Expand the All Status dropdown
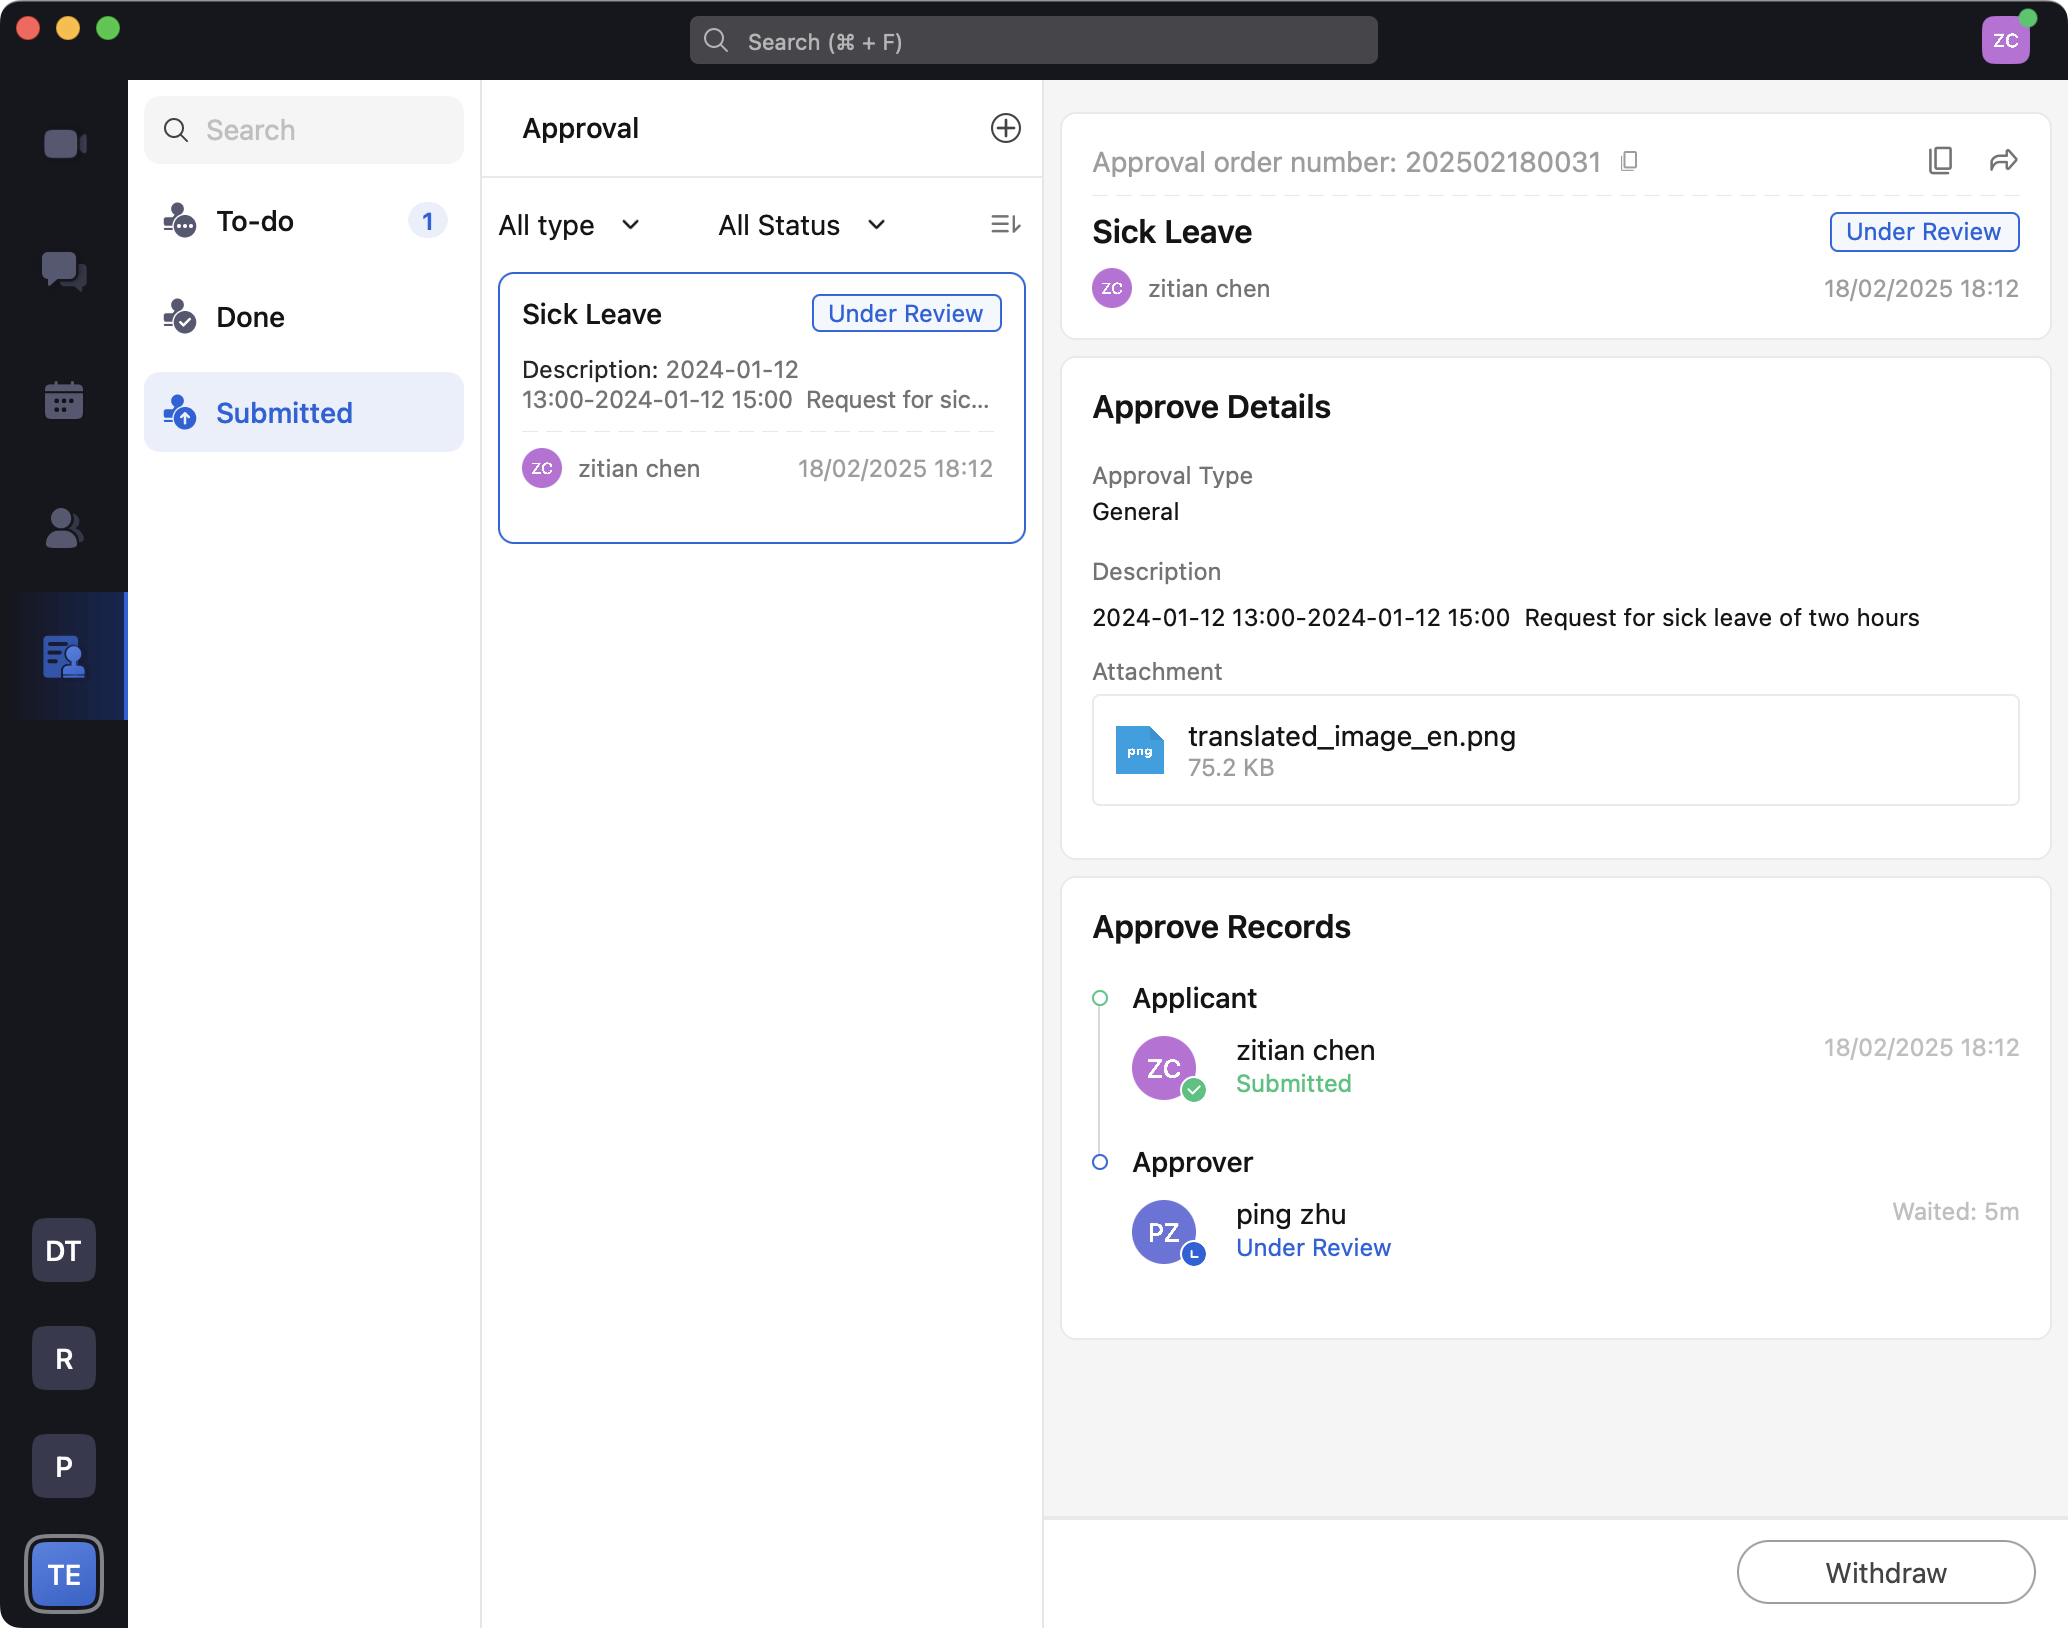The image size is (2068, 1628). pyautogui.click(x=802, y=225)
